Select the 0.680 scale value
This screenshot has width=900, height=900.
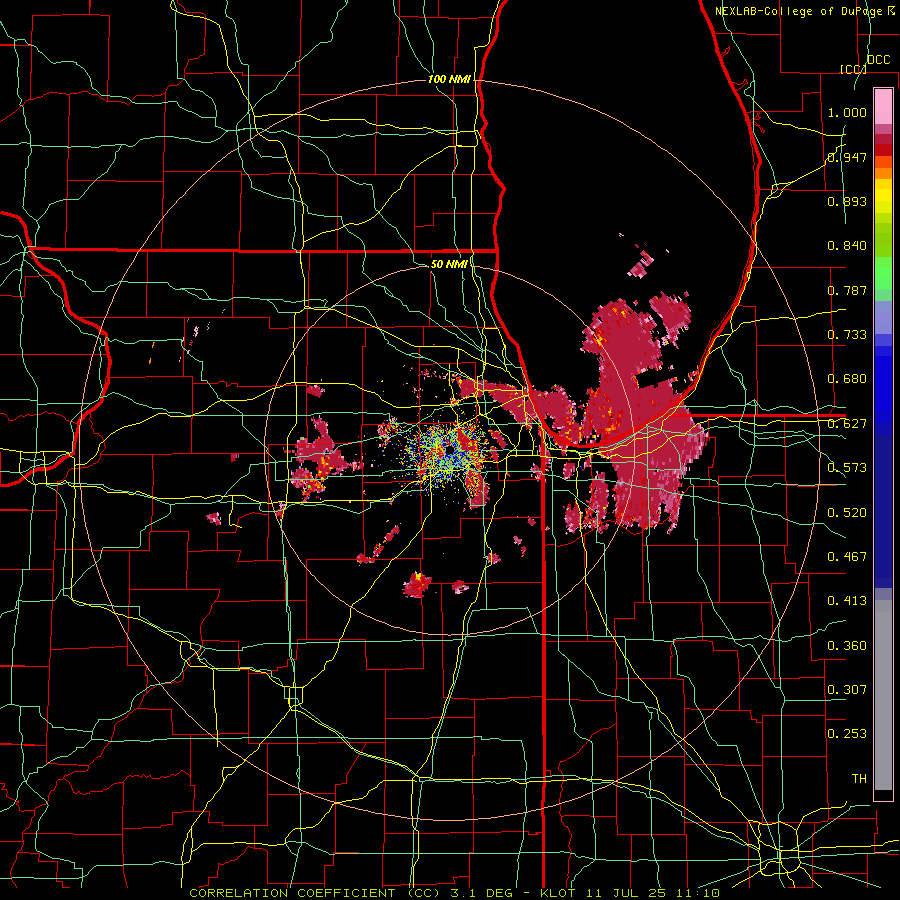click(847, 379)
